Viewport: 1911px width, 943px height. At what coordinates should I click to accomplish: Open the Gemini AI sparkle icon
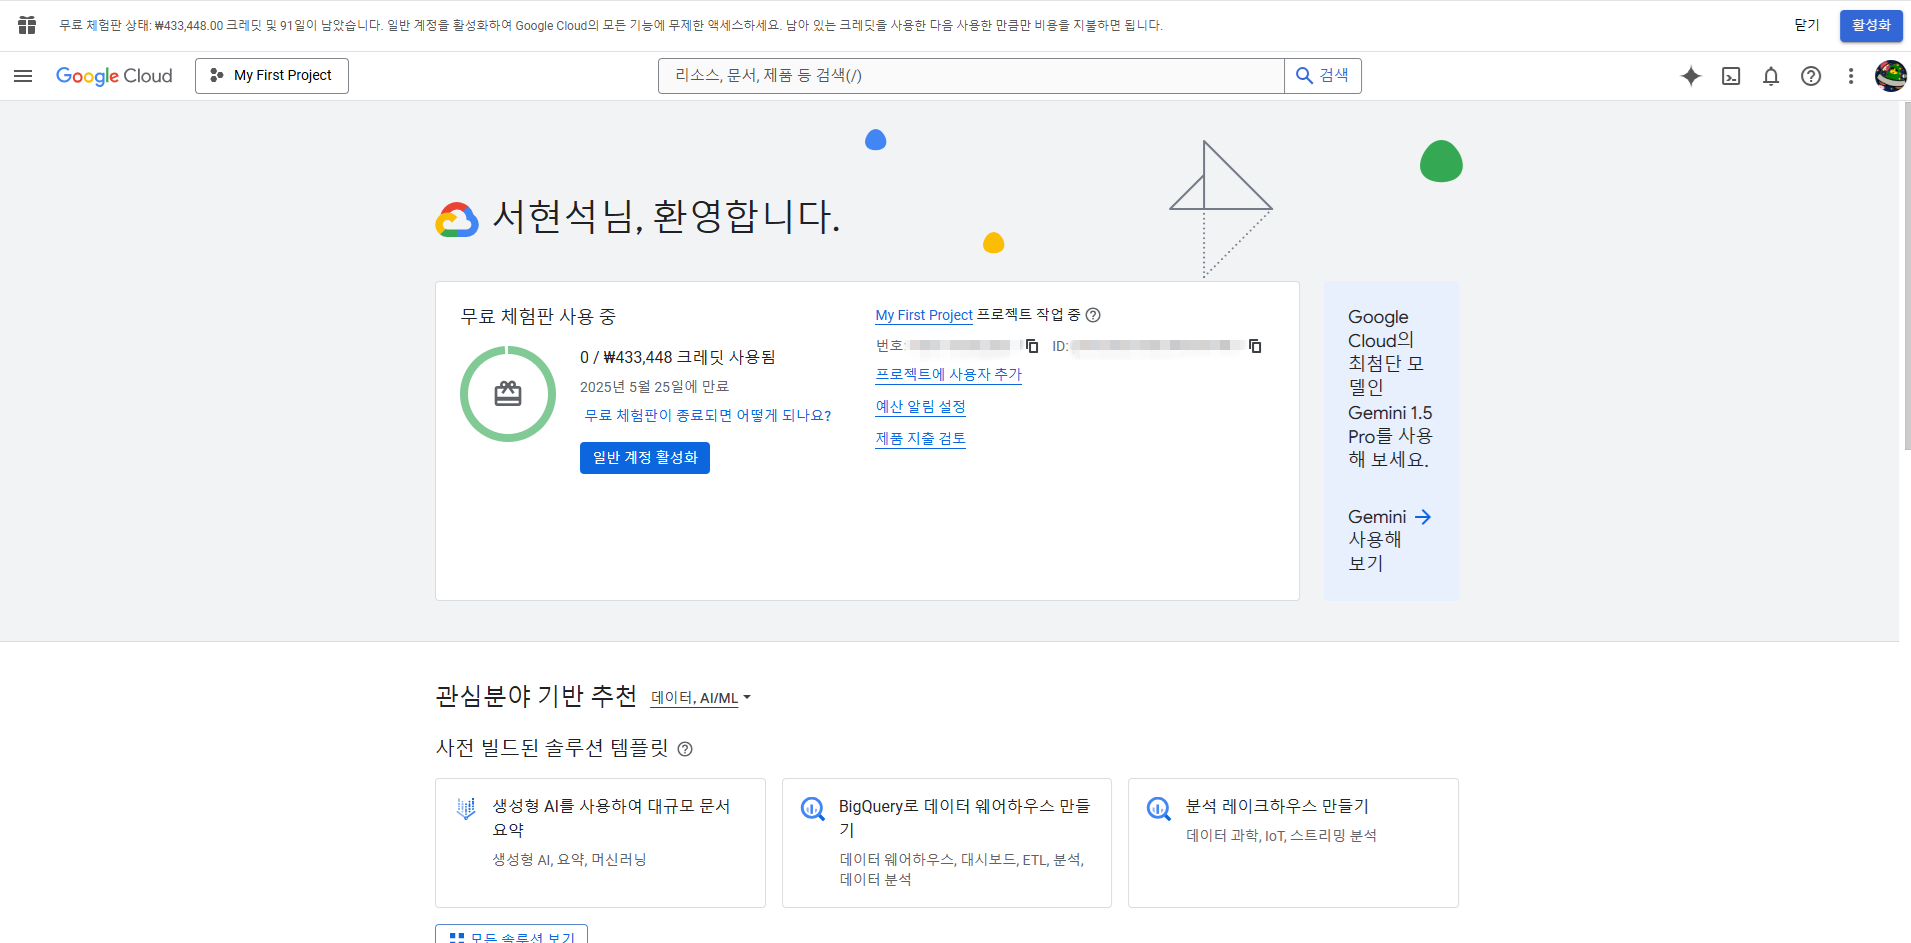click(1691, 76)
